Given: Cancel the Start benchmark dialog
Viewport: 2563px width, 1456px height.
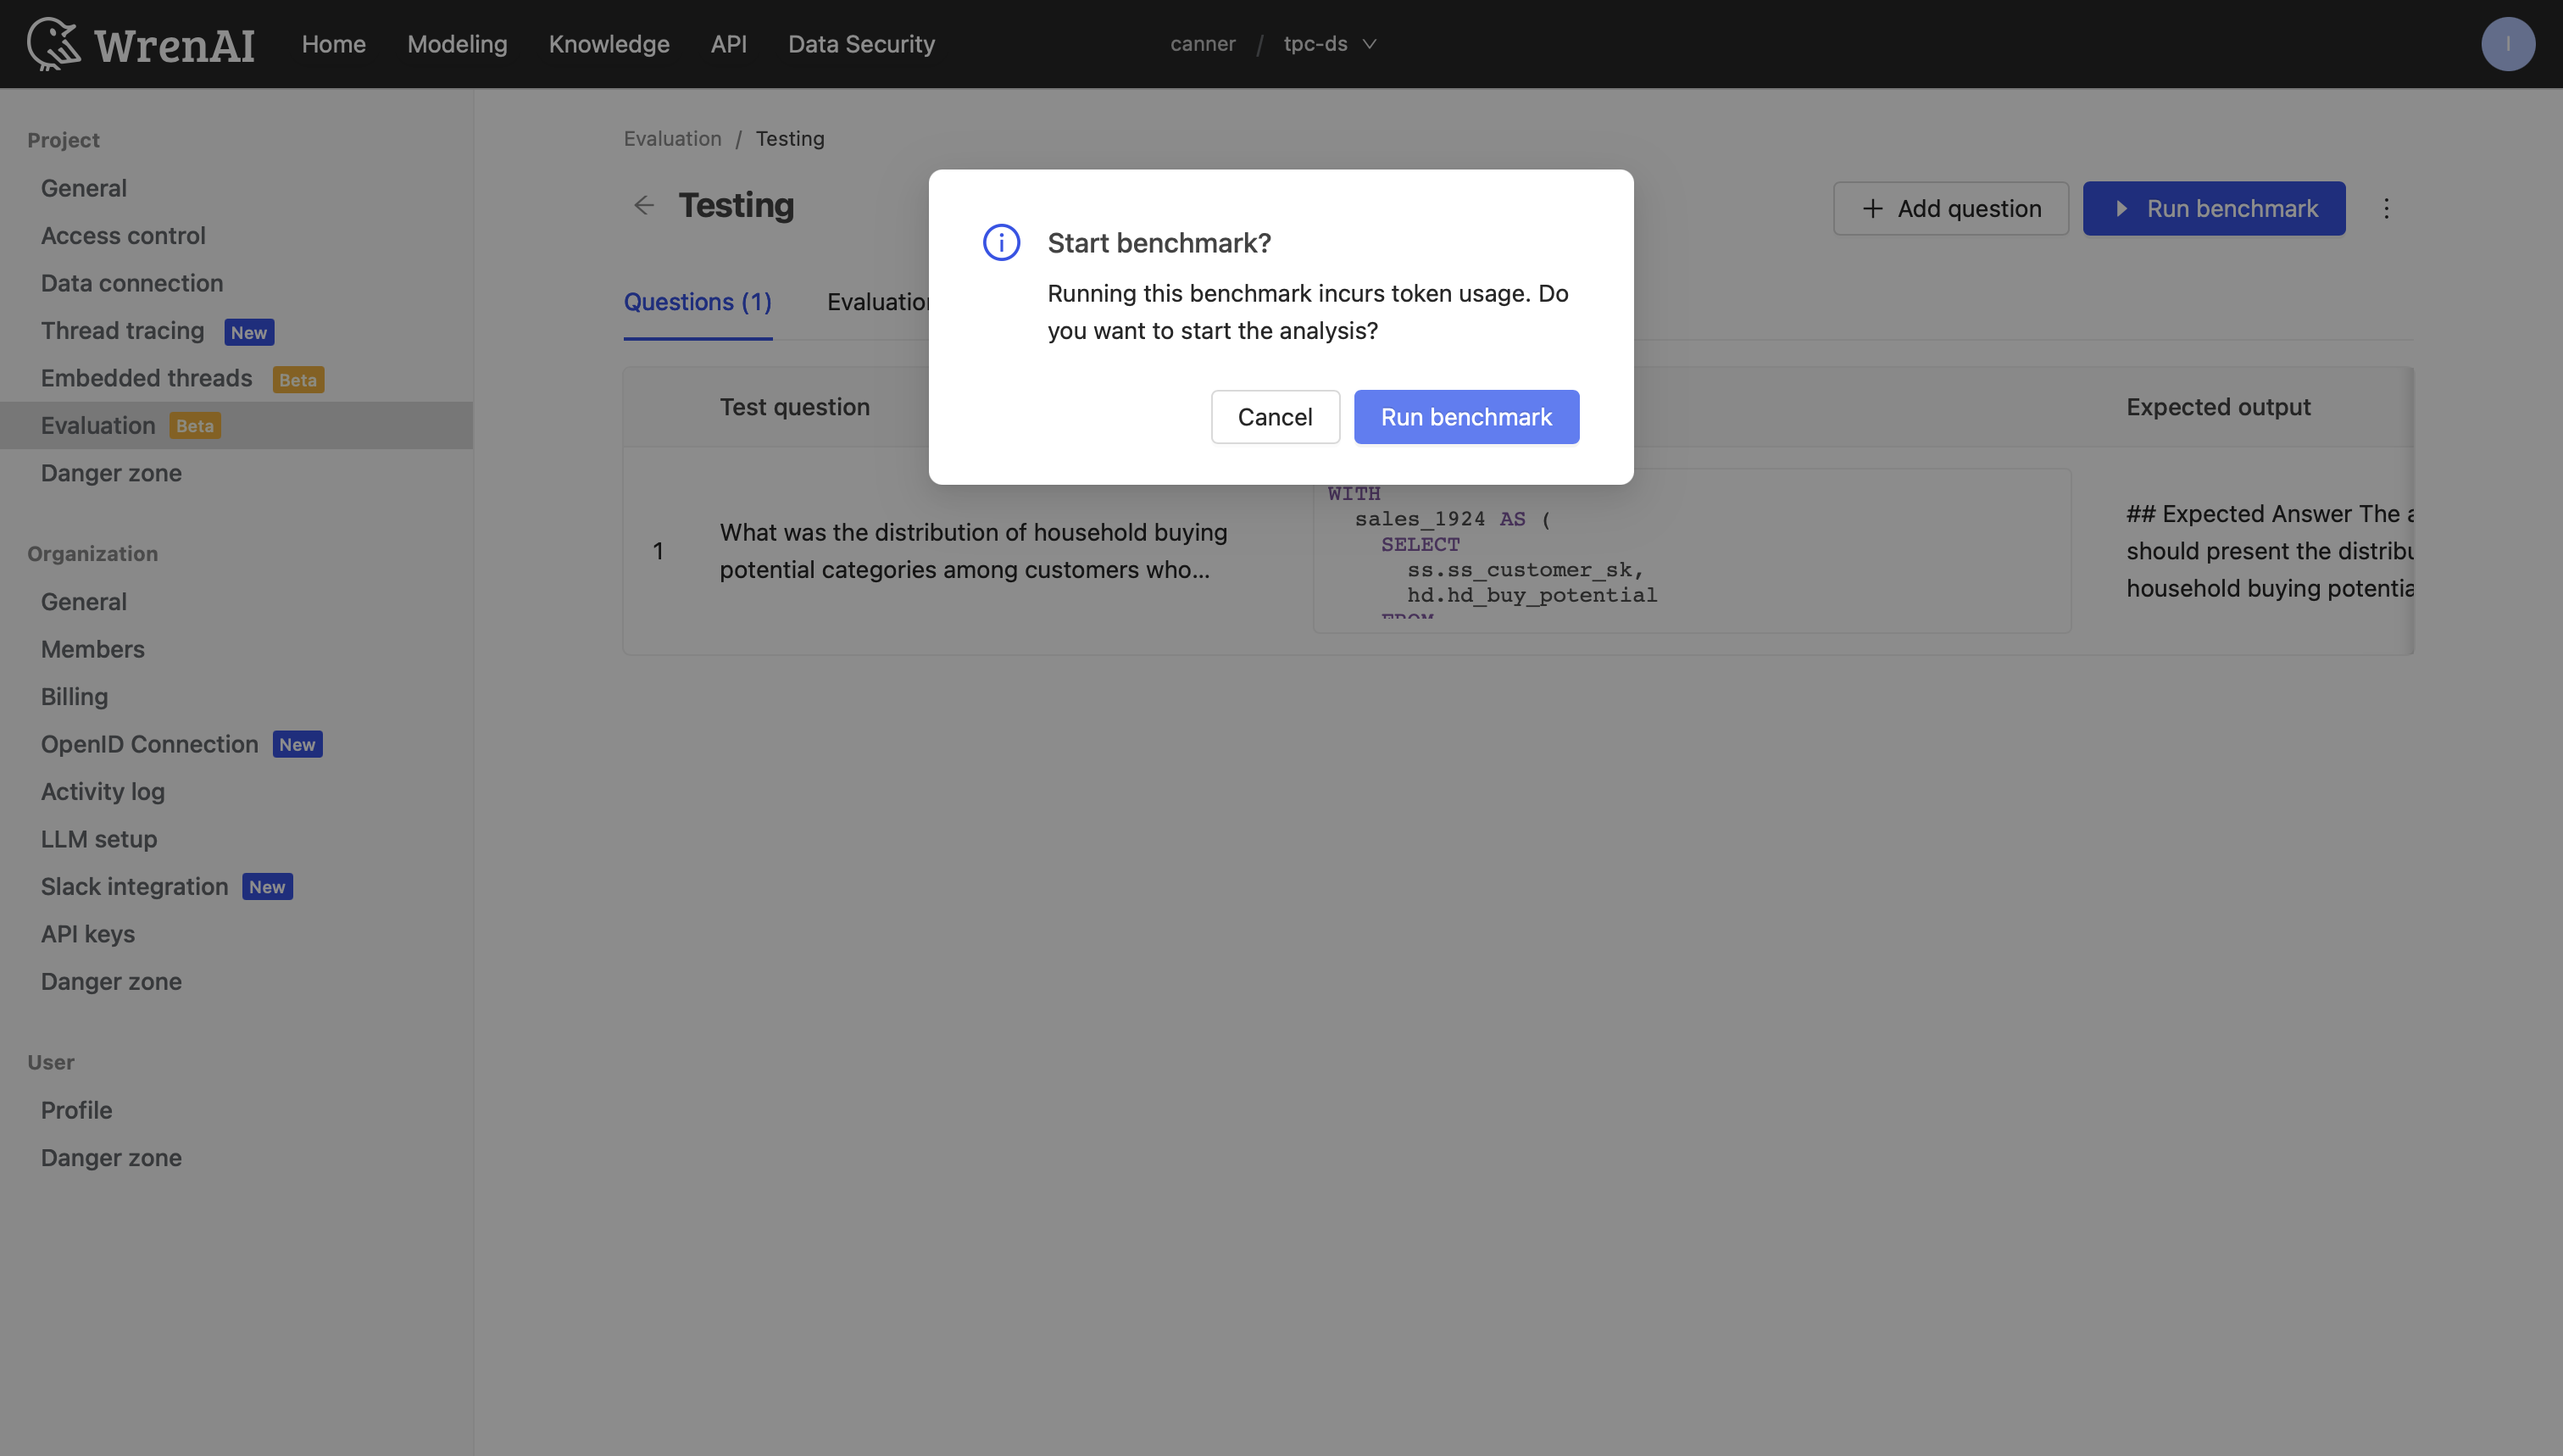Looking at the screenshot, I should click(x=1275, y=416).
